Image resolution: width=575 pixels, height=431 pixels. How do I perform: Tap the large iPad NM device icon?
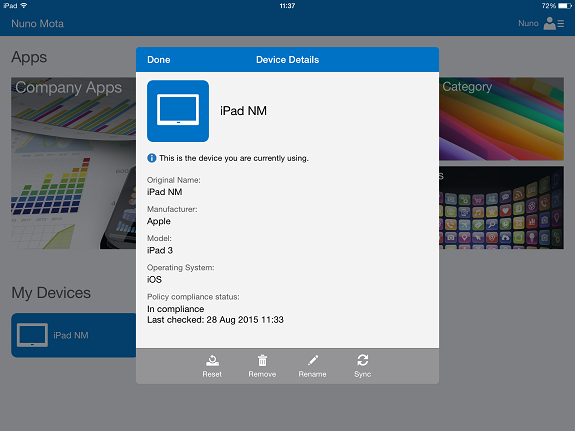pyautogui.click(x=178, y=111)
